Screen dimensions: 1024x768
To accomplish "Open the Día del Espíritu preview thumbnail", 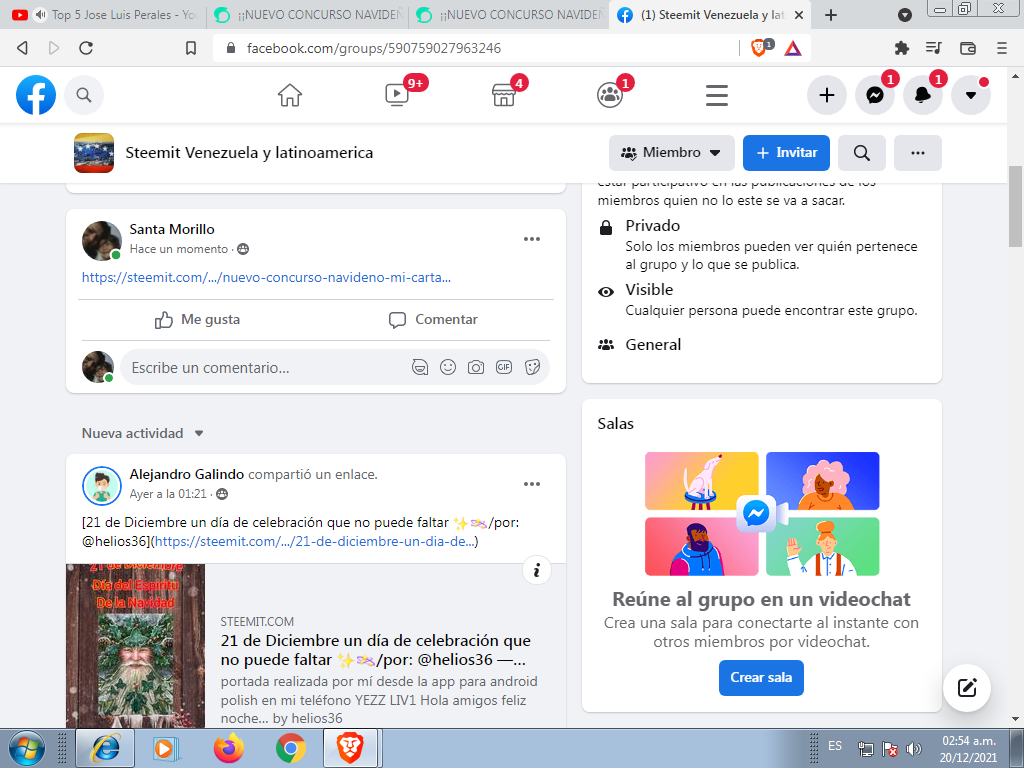I will tap(135, 646).
